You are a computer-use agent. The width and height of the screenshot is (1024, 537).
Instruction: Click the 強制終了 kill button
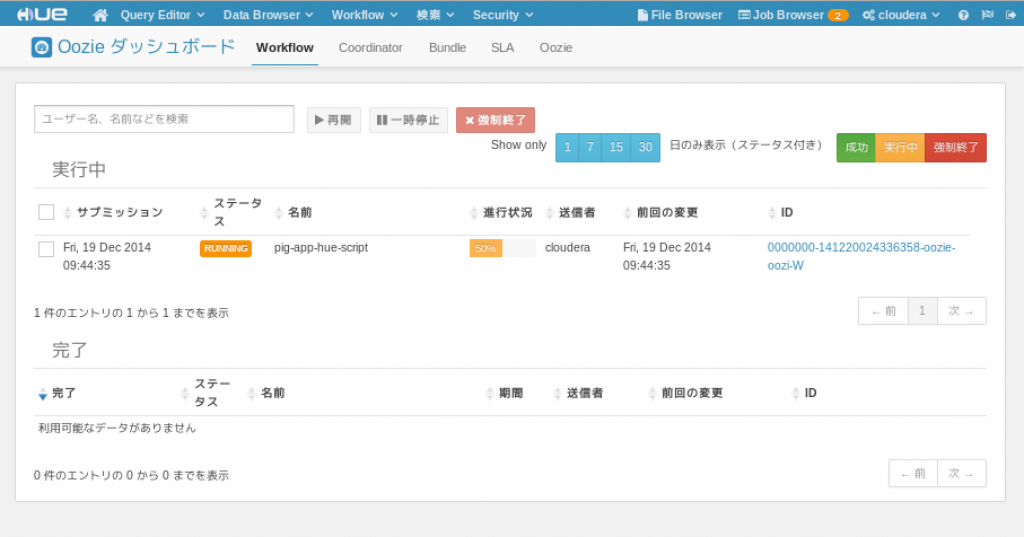(495, 120)
